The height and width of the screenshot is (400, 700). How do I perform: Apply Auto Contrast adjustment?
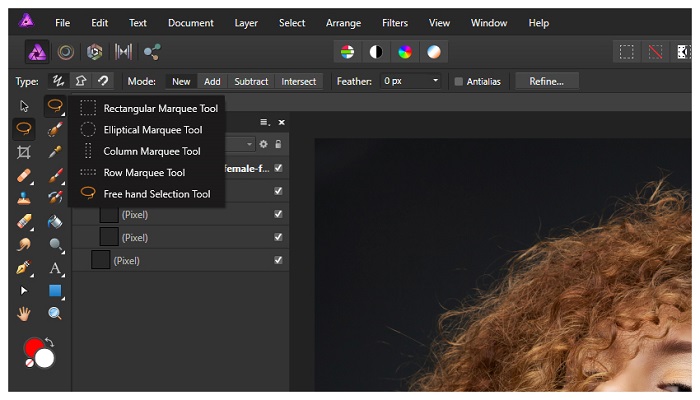(376, 52)
